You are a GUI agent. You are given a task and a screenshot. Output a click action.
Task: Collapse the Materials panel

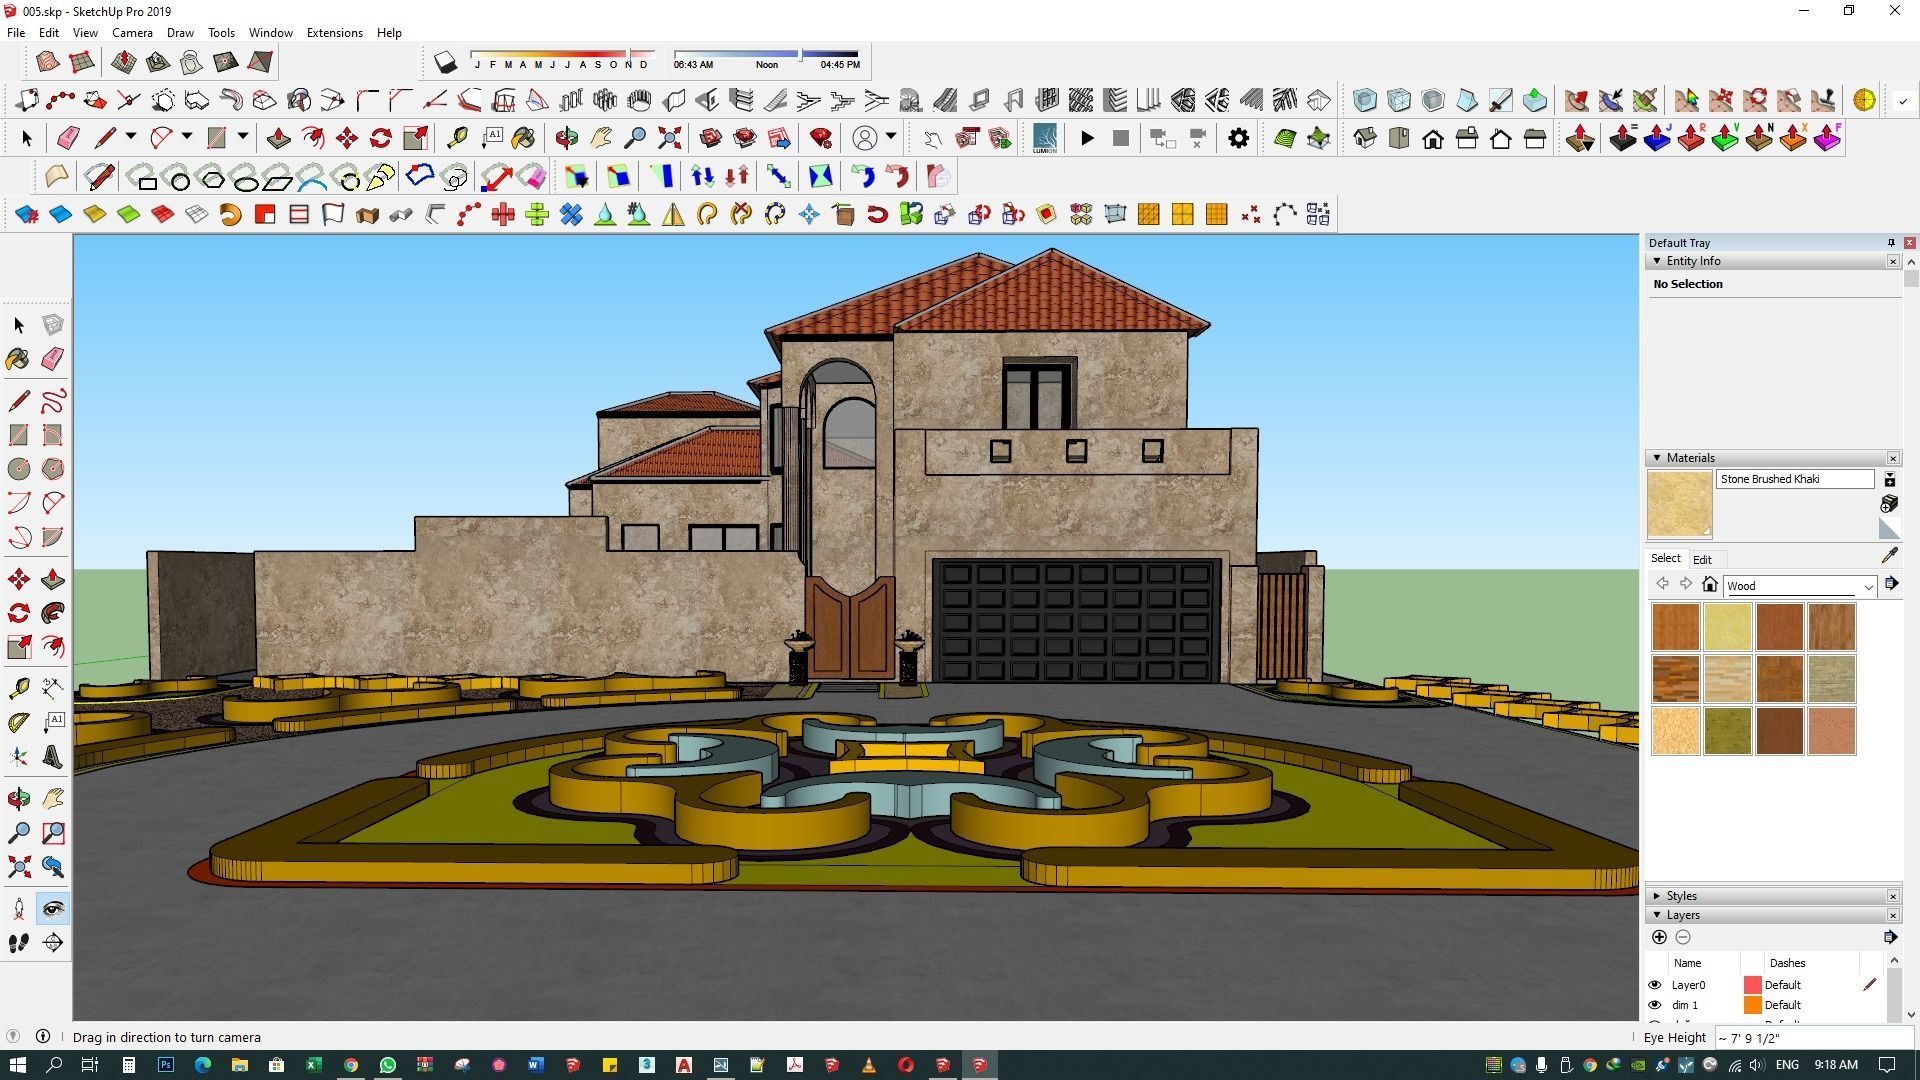[1657, 458]
